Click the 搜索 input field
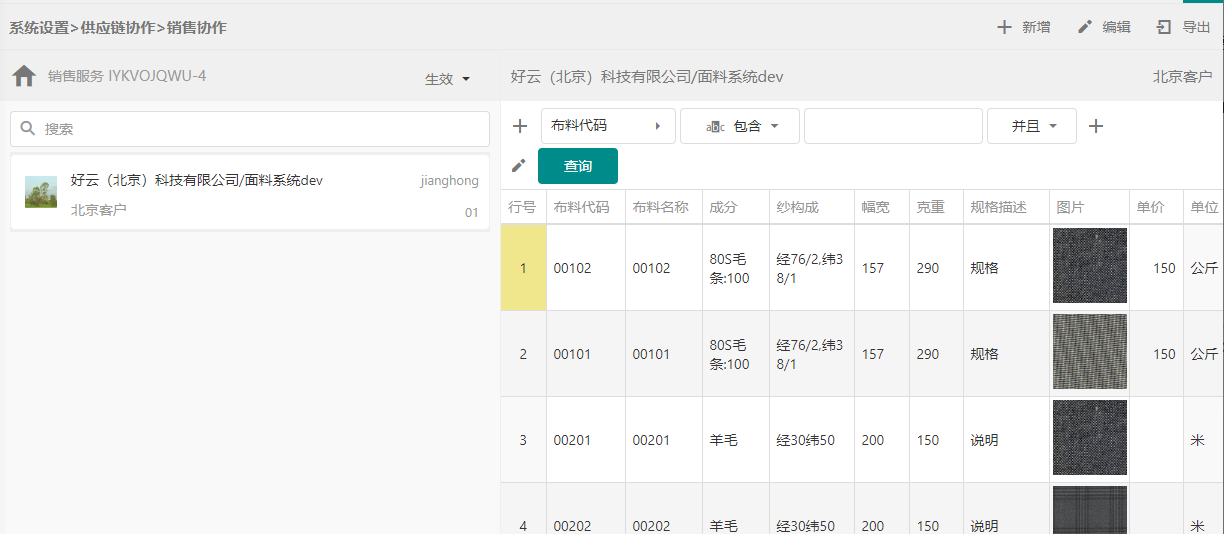This screenshot has height=534, width=1224. [250, 129]
